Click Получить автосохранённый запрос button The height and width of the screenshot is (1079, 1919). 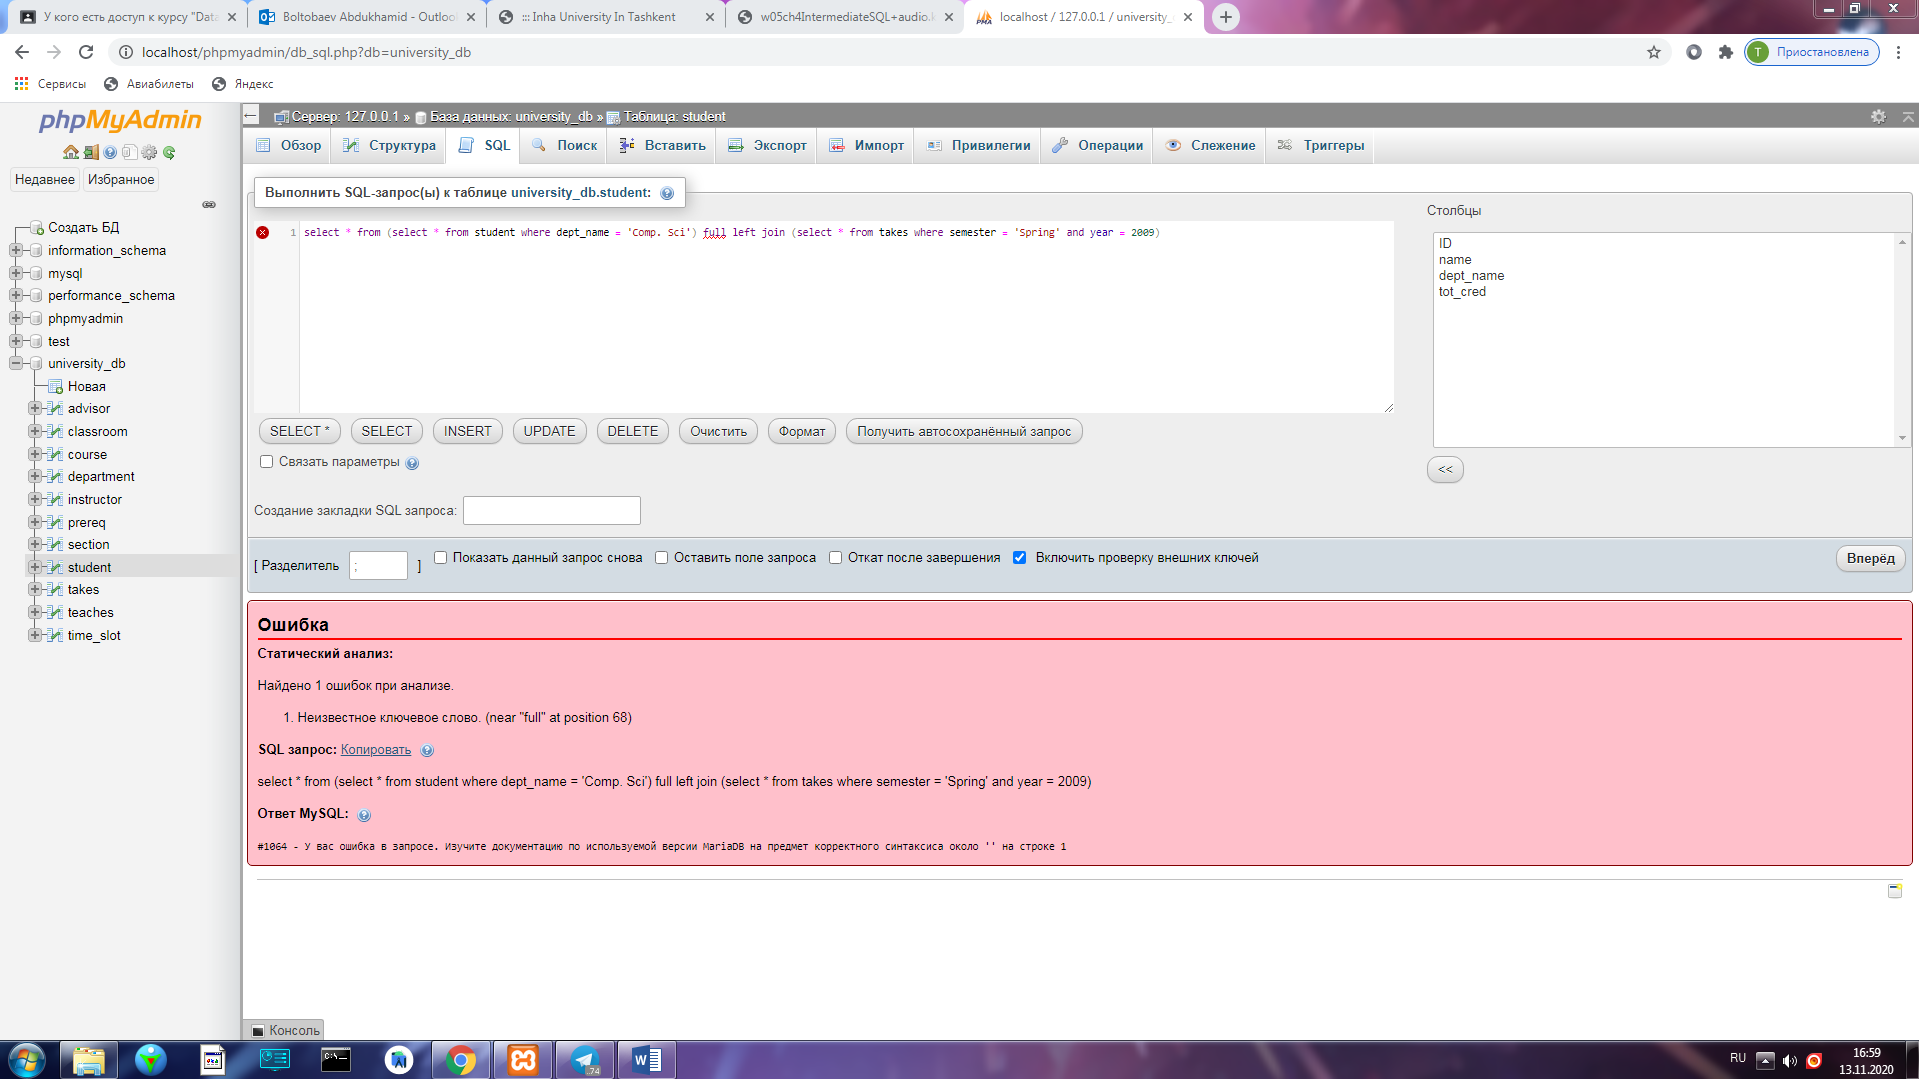tap(964, 431)
